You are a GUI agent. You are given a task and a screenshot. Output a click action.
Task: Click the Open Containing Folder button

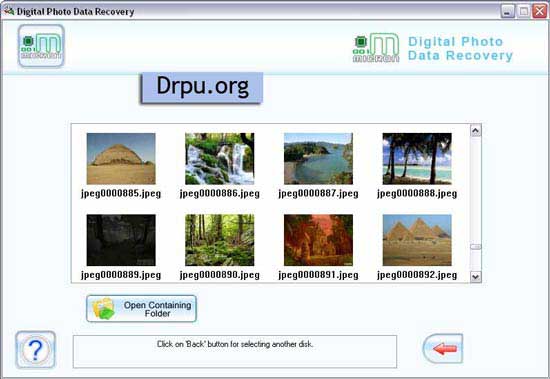point(141,308)
